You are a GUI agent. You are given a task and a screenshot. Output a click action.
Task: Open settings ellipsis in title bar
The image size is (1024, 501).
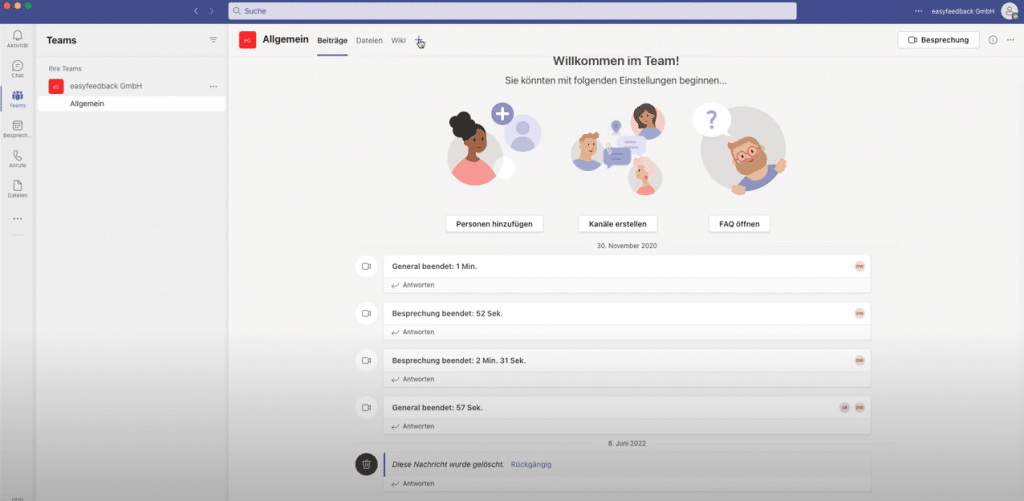pyautogui.click(x=919, y=11)
